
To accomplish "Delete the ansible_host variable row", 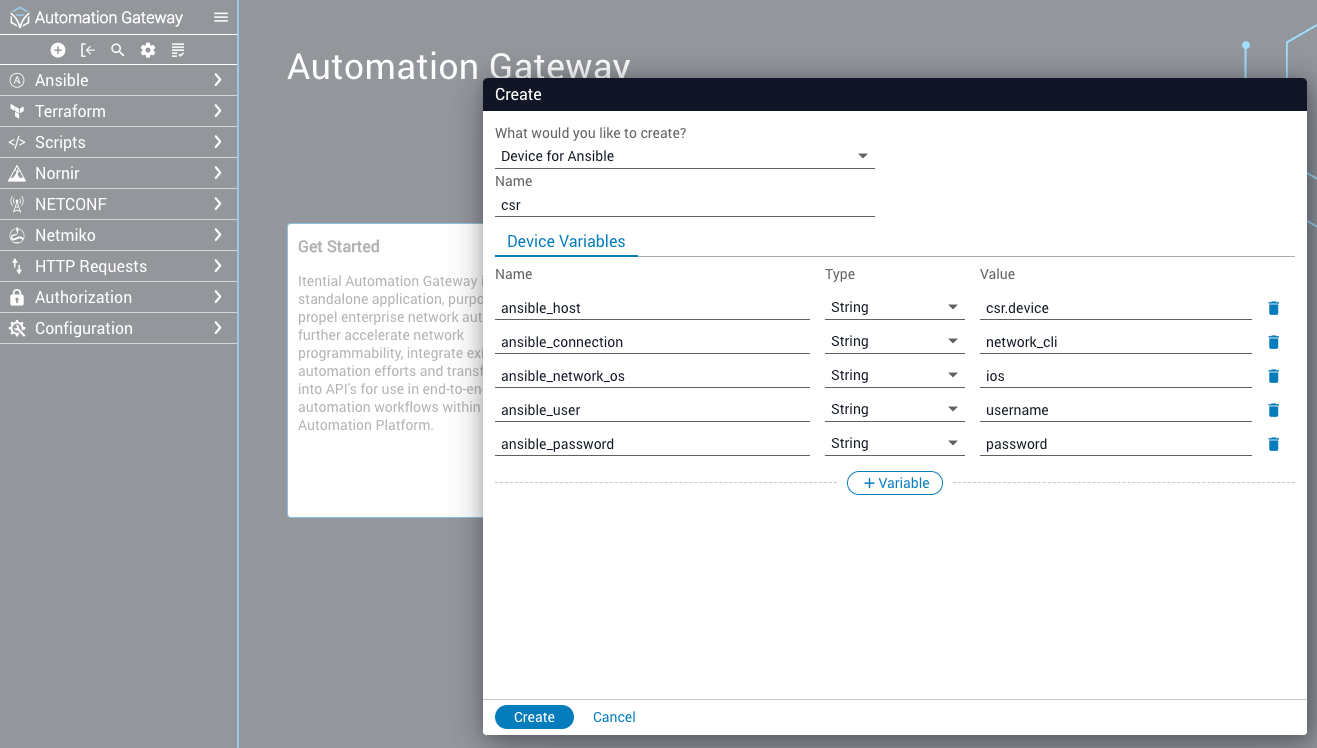I will (x=1273, y=308).
